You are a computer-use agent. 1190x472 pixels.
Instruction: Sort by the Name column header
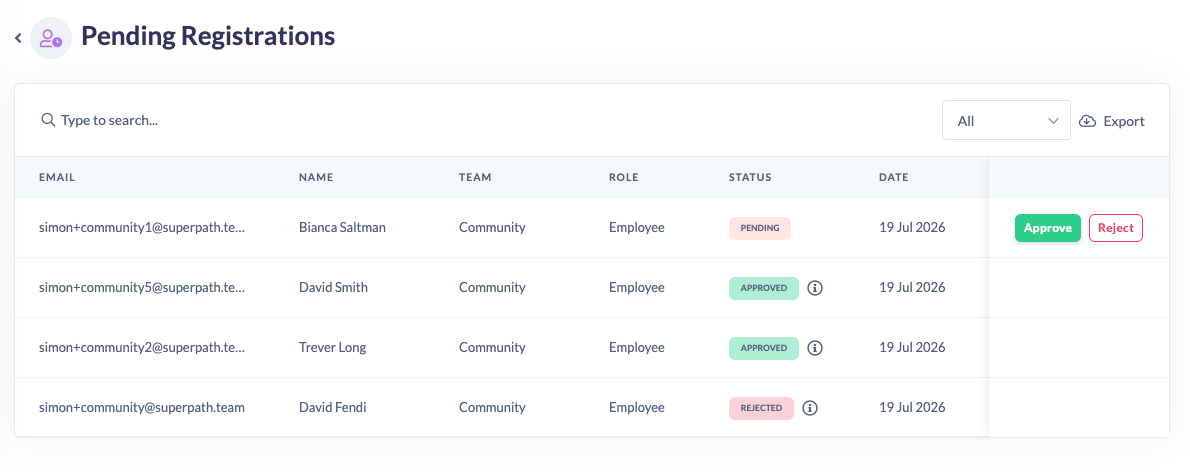316,178
